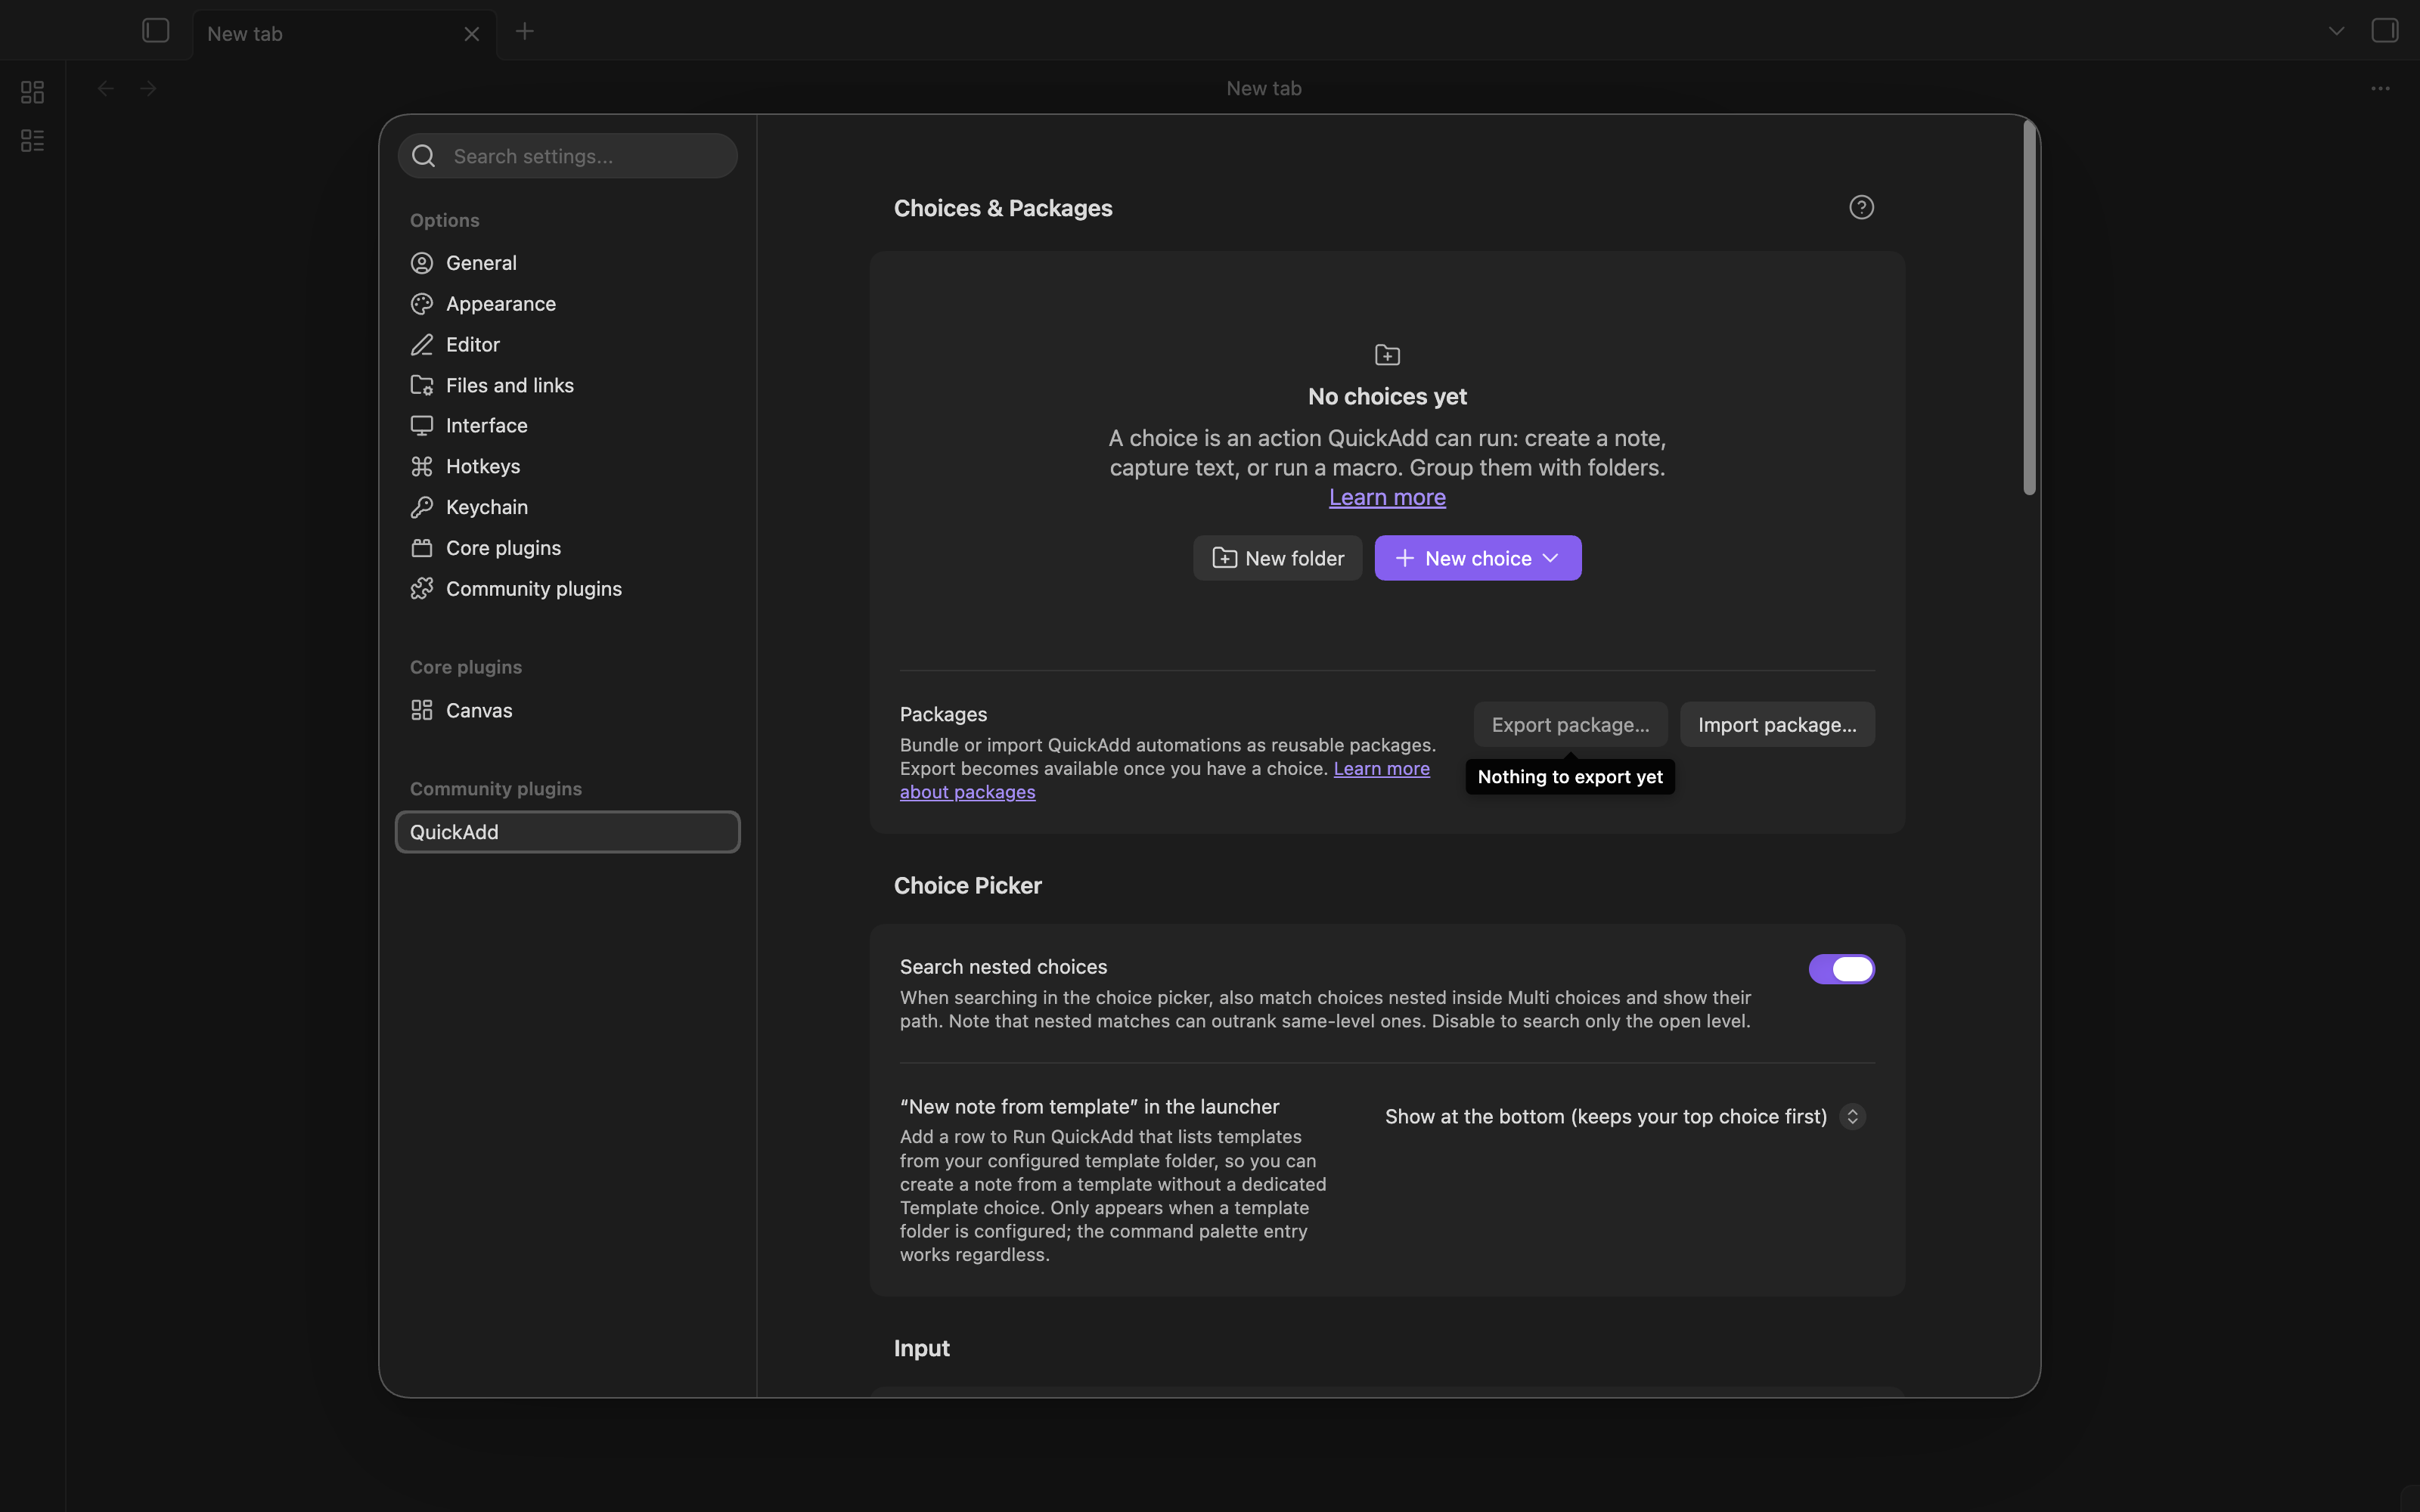Select QuickAdd plugin settings
Viewport: 2420px width, 1512px height.
point(568,832)
